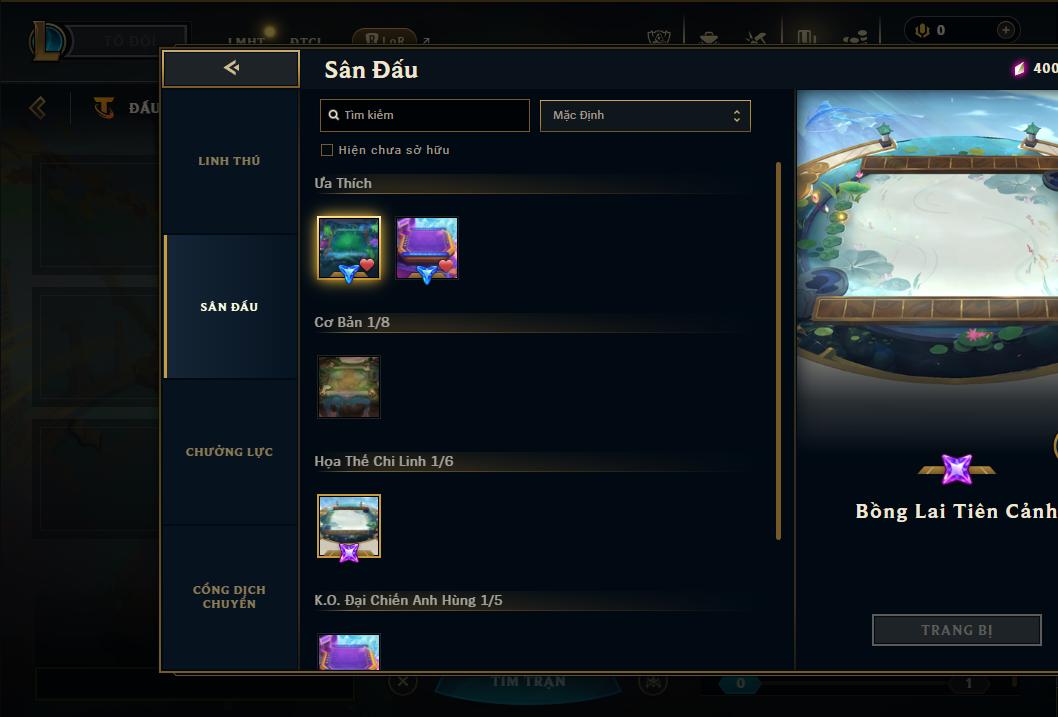Select the CỔNG DỊCH CHUYỂN tab
This screenshot has width=1058, height=717.
click(x=229, y=597)
